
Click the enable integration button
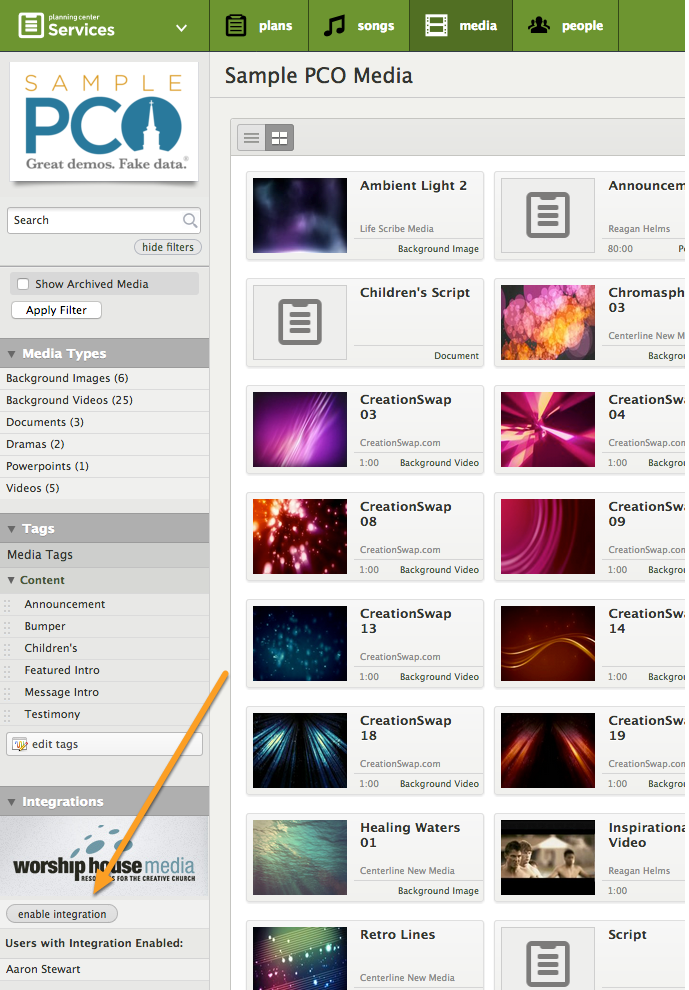(x=62, y=914)
